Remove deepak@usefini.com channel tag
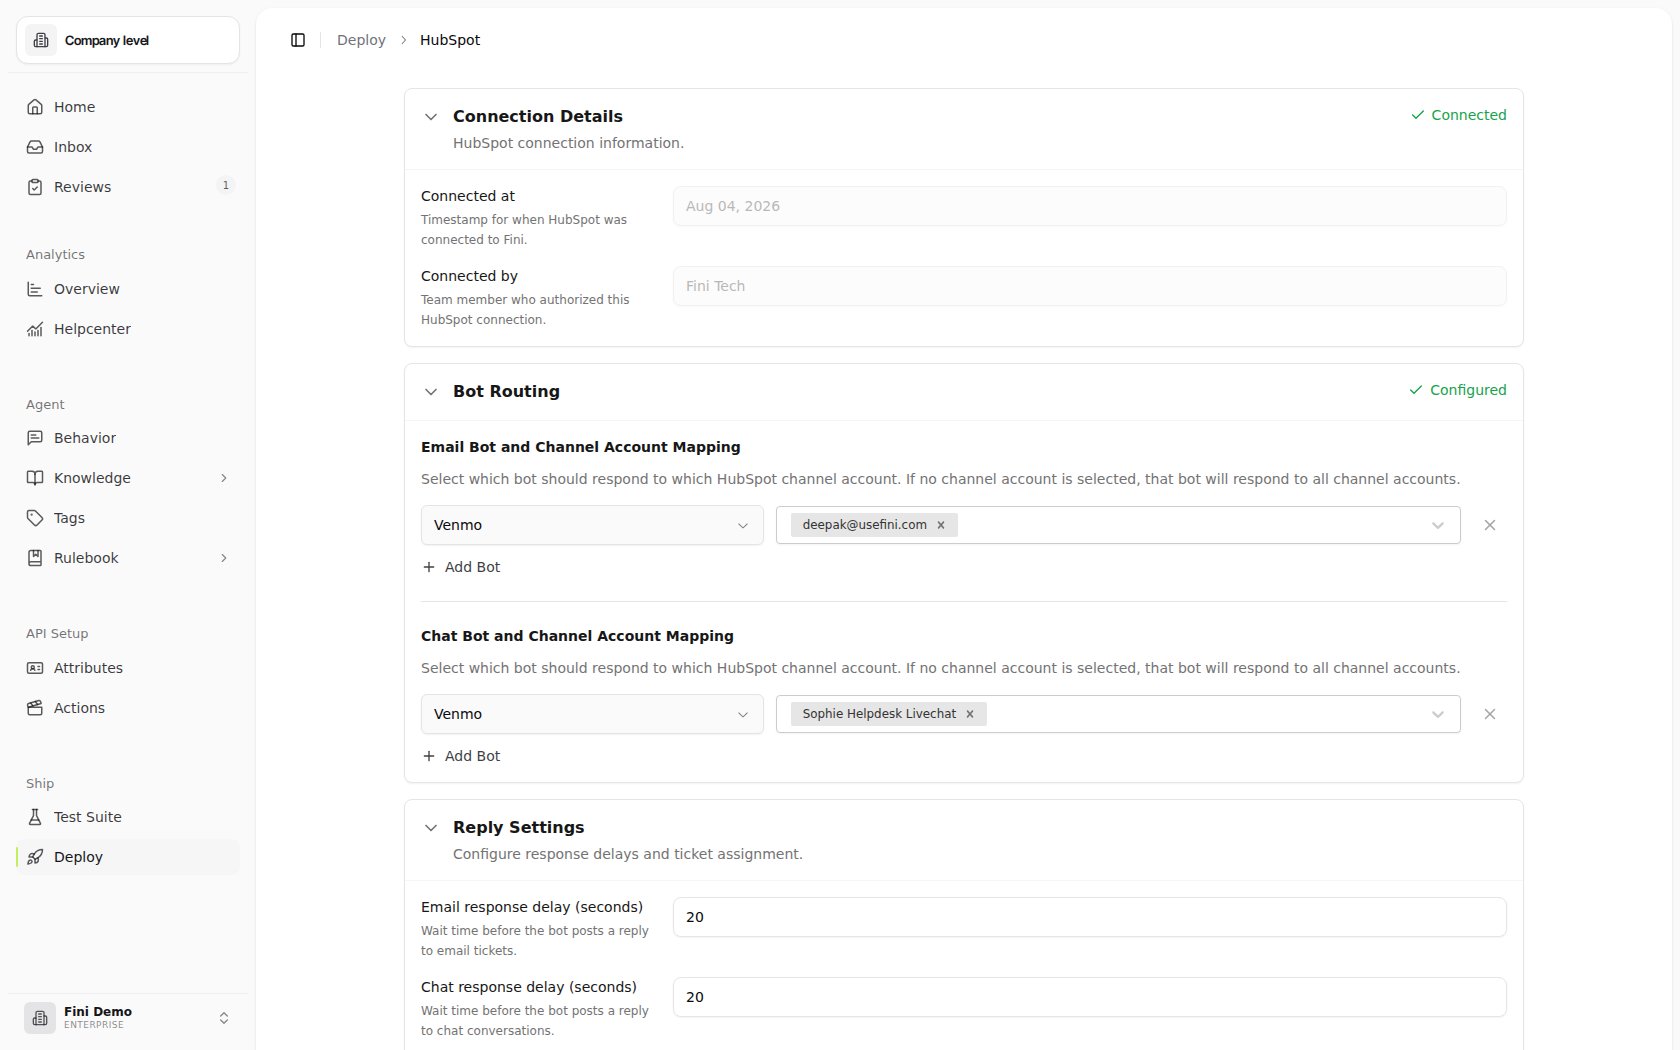The image size is (1680, 1050). 941,525
